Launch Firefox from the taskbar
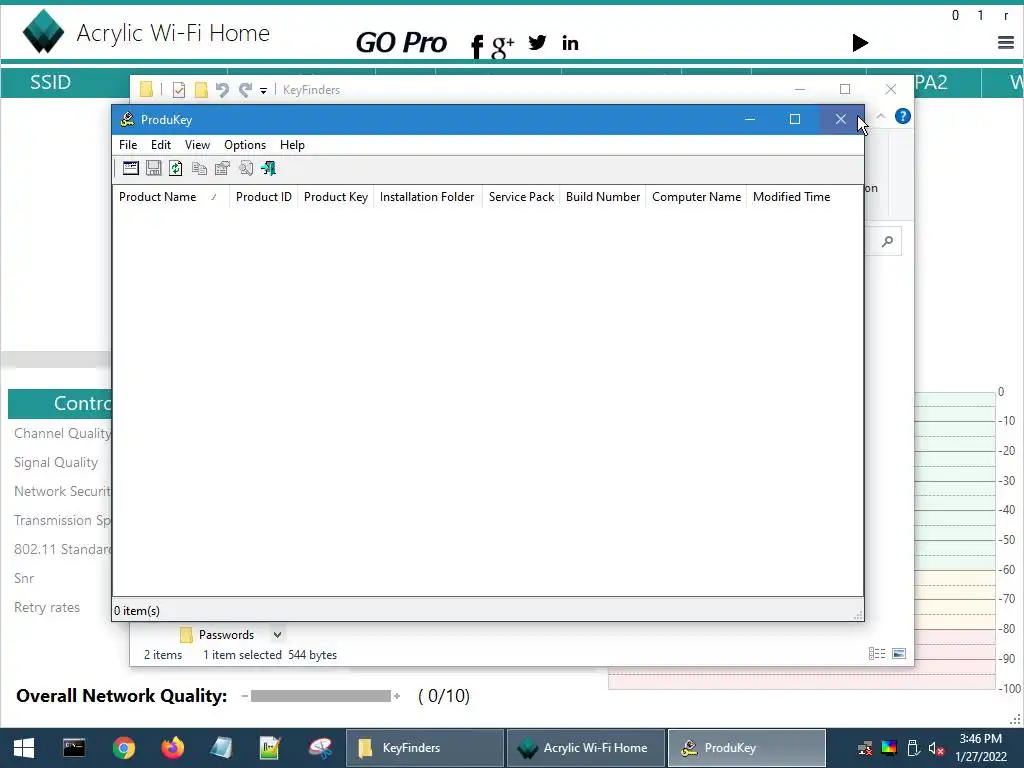This screenshot has width=1024, height=768. click(172, 748)
